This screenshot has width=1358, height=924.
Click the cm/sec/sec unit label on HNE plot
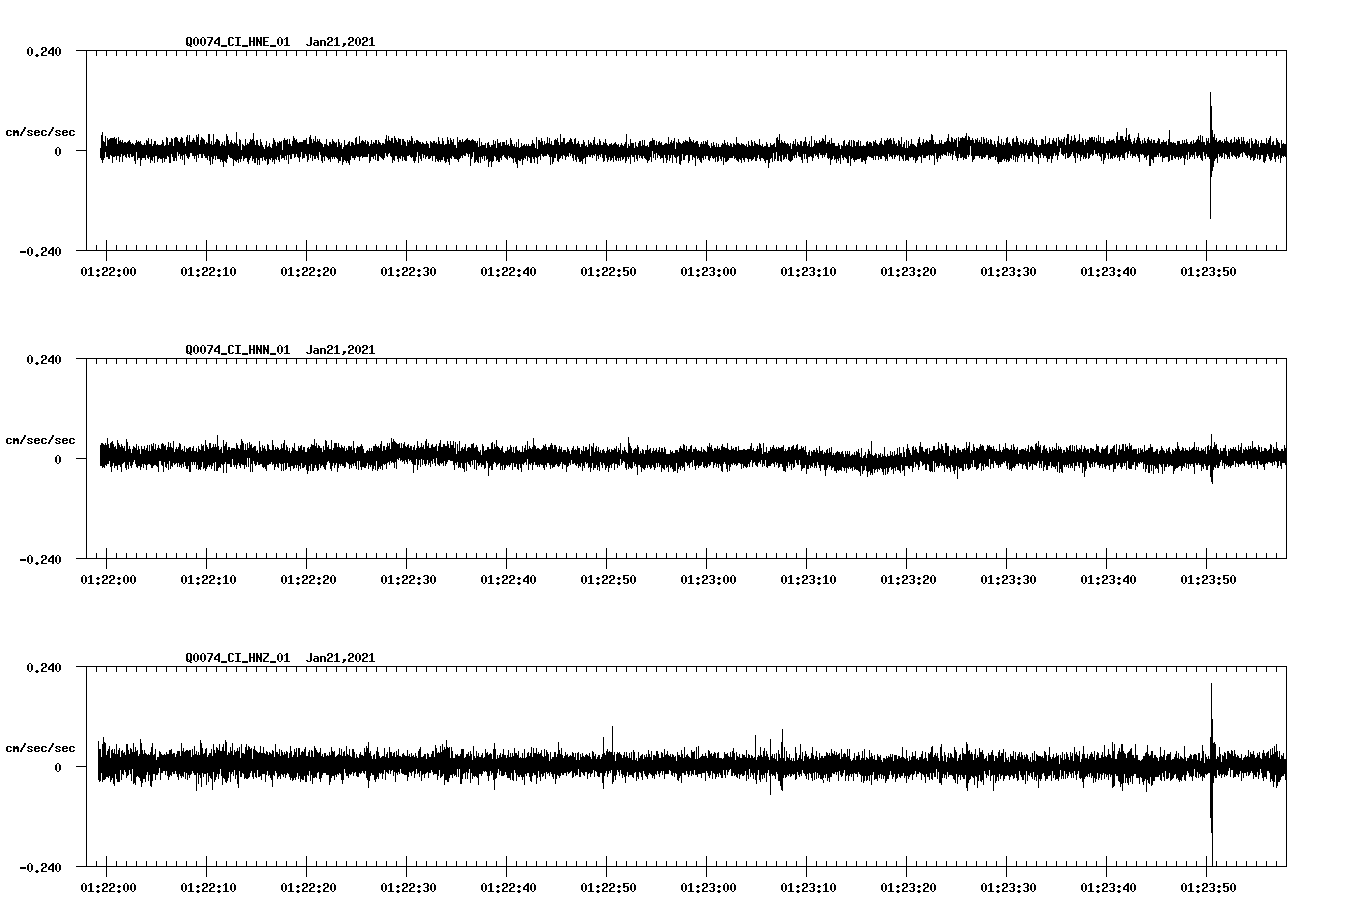tap(40, 131)
